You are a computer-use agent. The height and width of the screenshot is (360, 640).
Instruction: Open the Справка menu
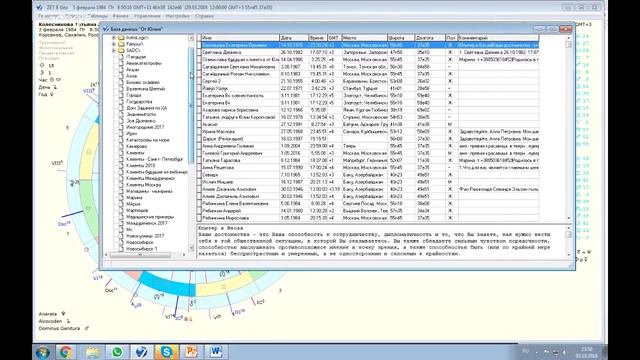click(x=204, y=16)
